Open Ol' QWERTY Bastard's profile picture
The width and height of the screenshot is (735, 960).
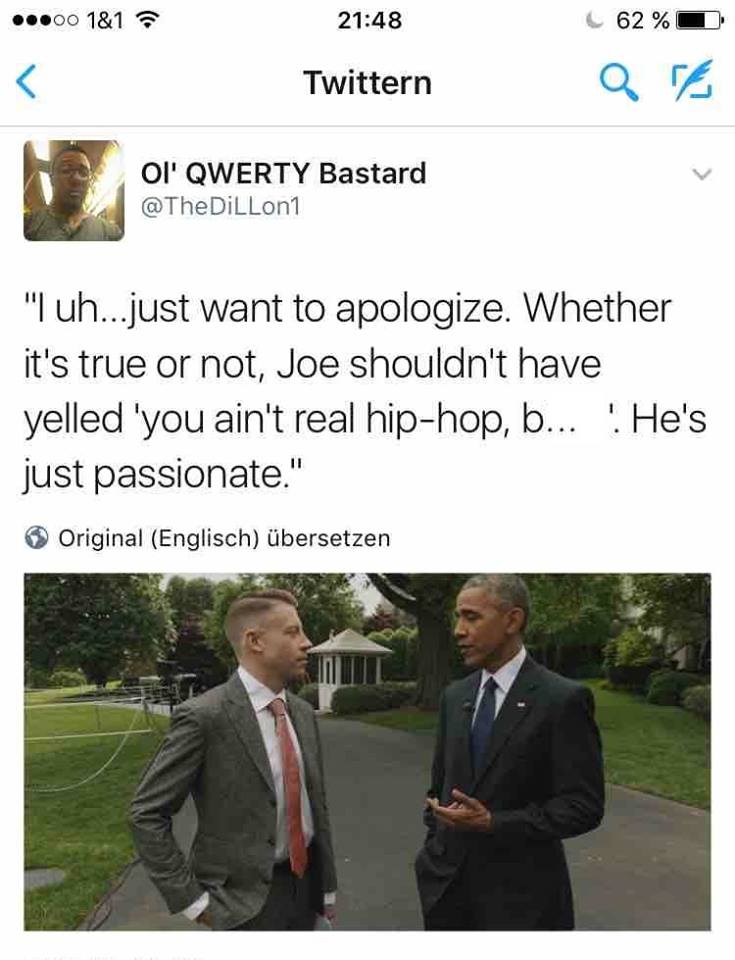pyautogui.click(x=74, y=190)
